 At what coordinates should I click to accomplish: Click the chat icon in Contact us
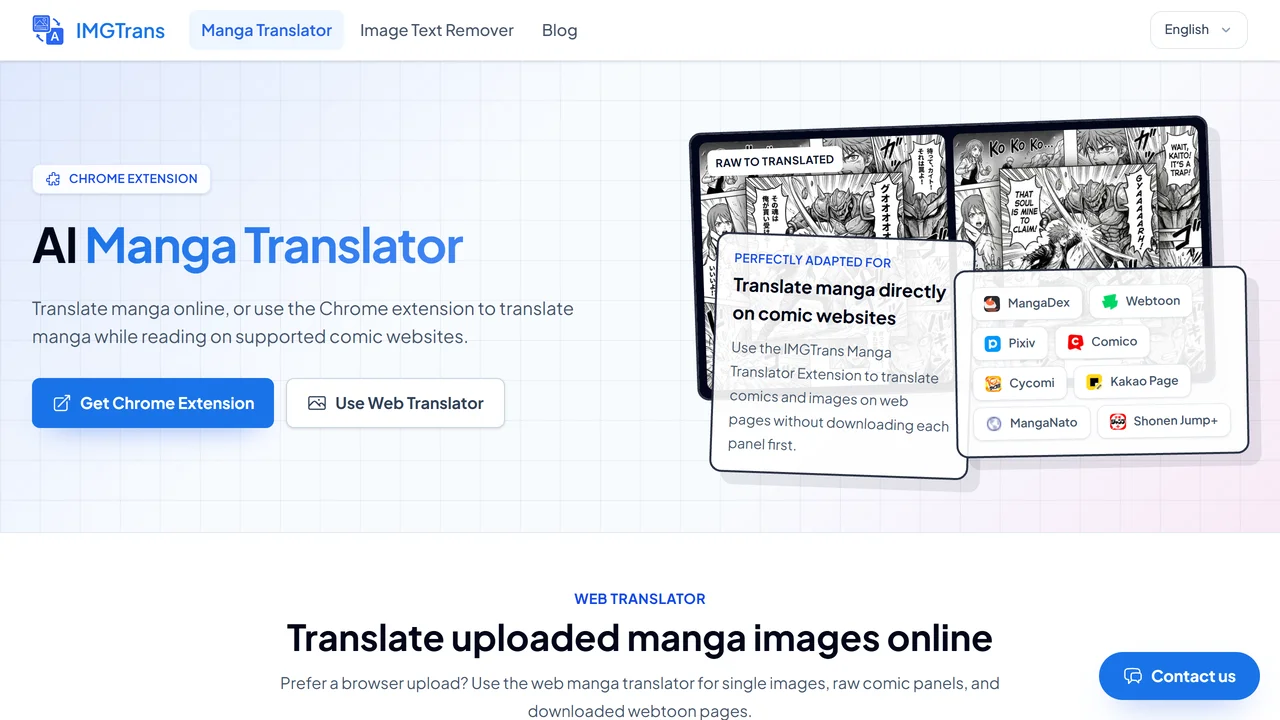click(1133, 676)
